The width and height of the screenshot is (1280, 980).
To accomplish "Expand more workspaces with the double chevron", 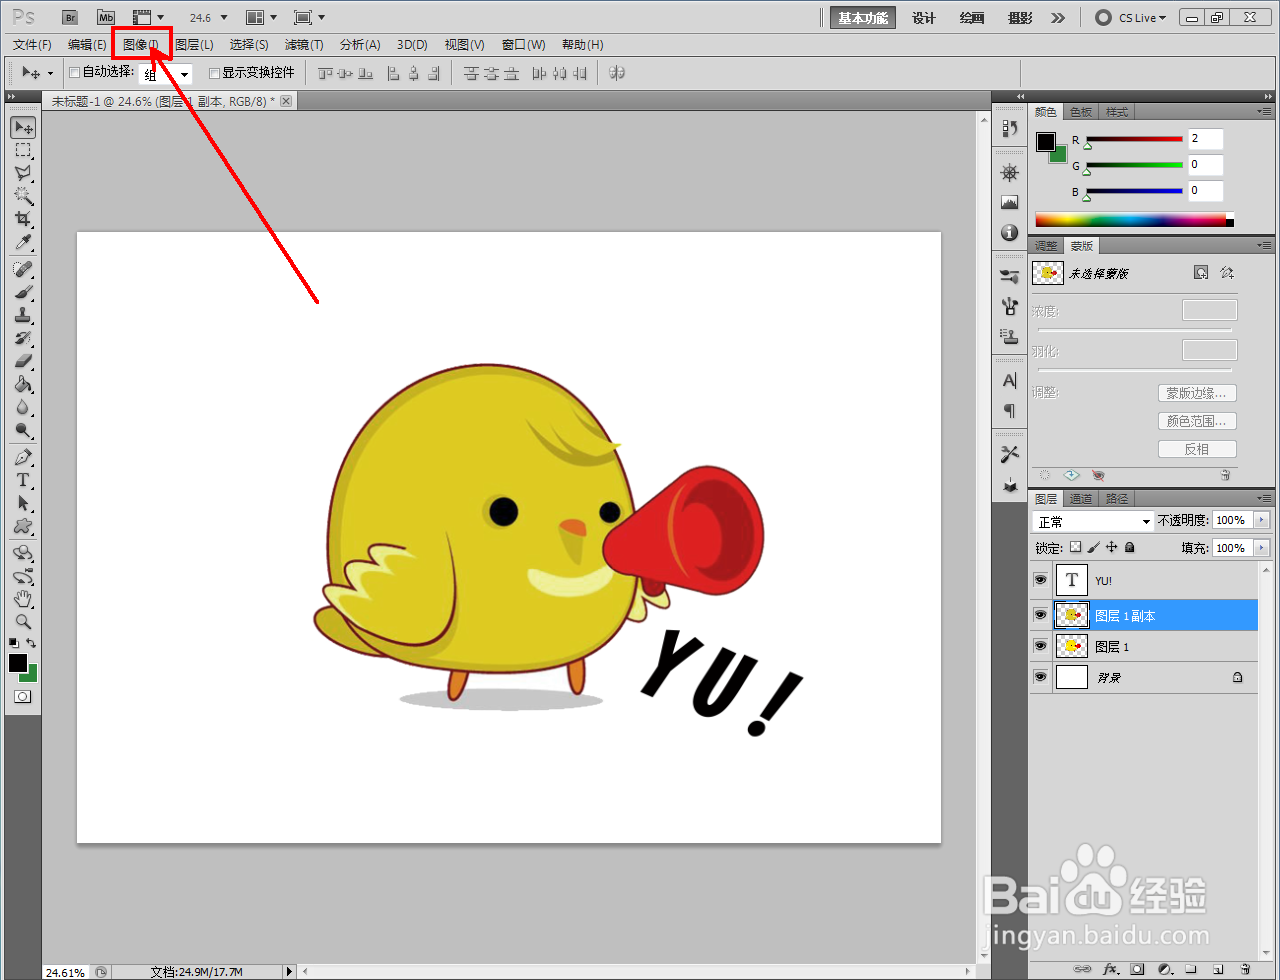I will click(1058, 17).
